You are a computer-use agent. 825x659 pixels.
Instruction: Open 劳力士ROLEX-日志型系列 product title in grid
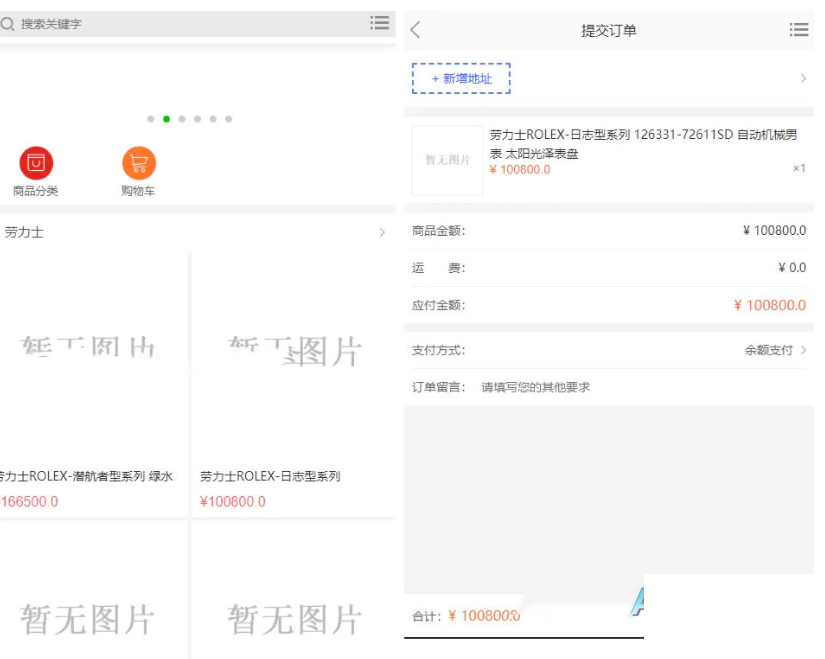click(x=270, y=476)
